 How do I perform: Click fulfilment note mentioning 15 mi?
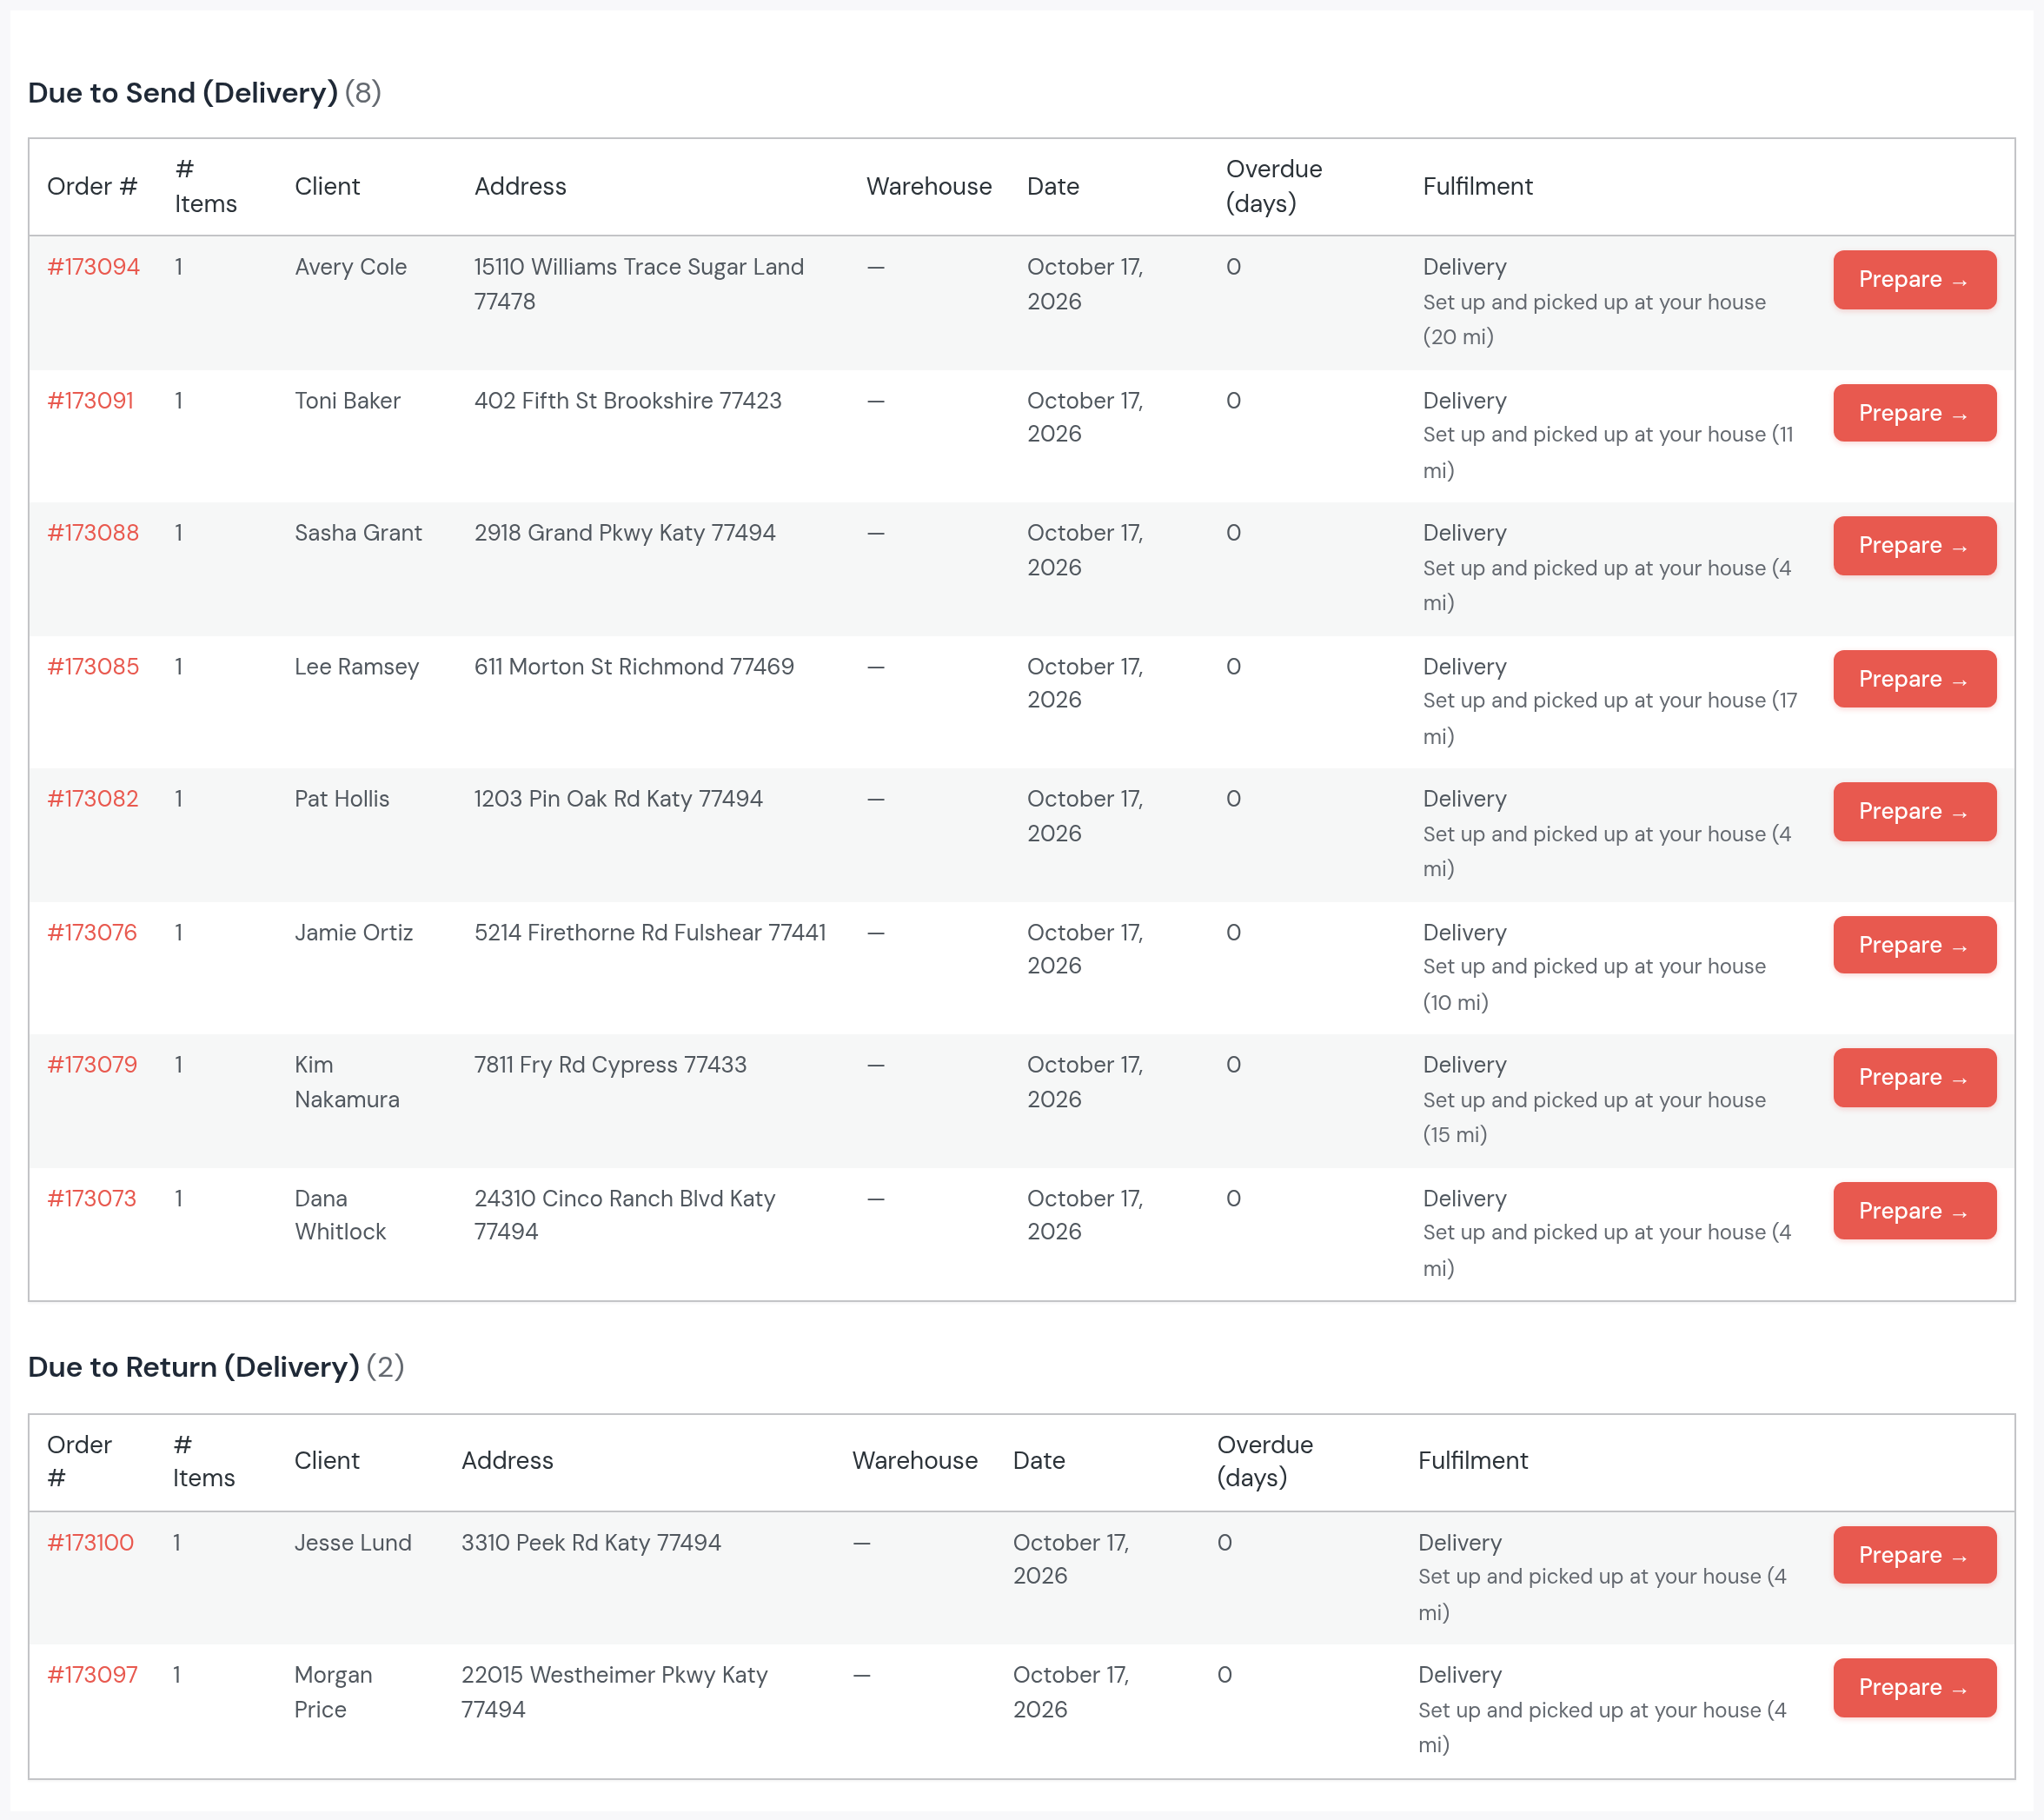pos(1594,1117)
